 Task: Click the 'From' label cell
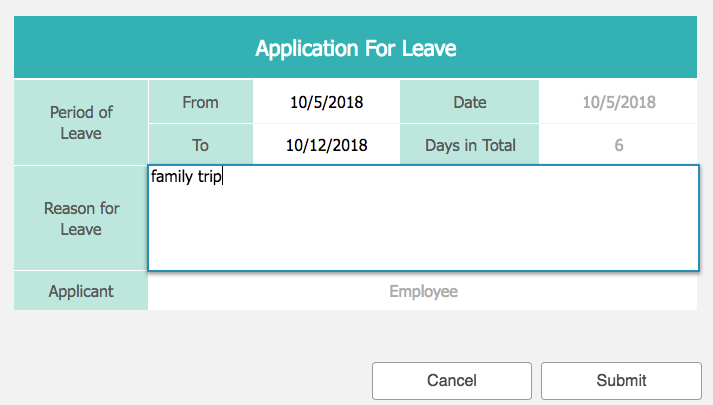click(200, 102)
